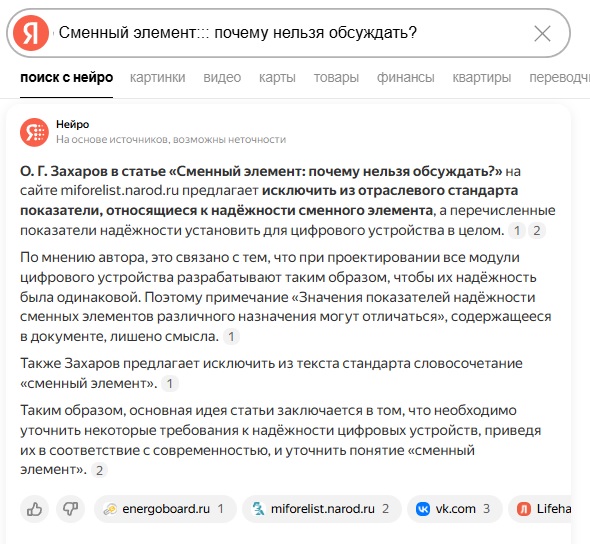
Task: Open the товары tab
Action: point(336,77)
